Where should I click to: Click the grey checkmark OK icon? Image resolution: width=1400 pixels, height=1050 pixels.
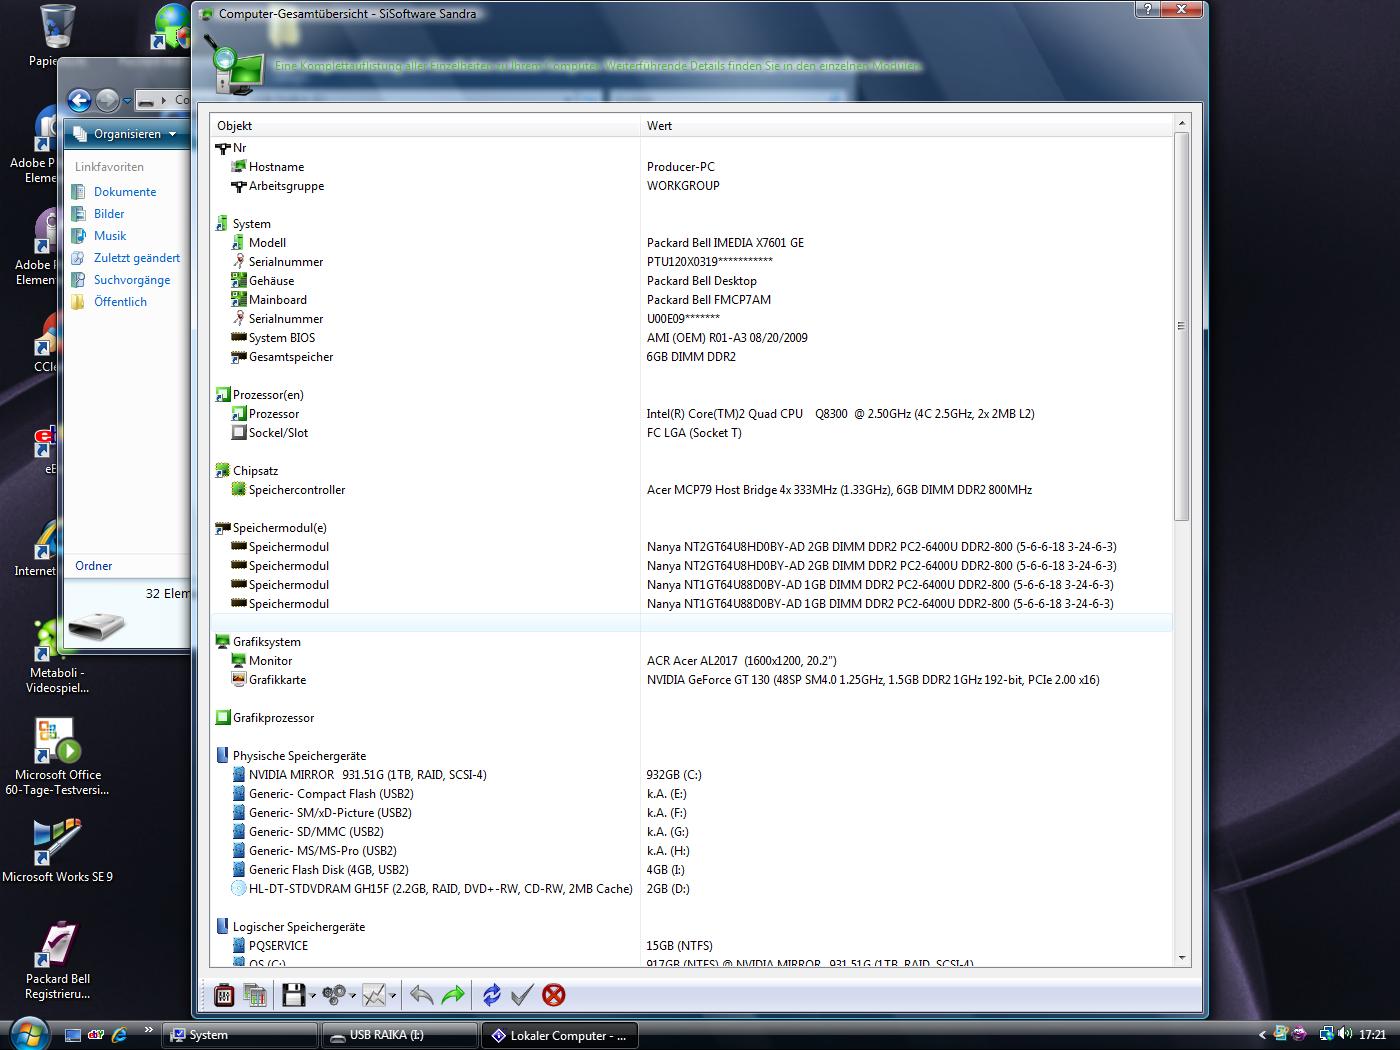[x=521, y=995]
